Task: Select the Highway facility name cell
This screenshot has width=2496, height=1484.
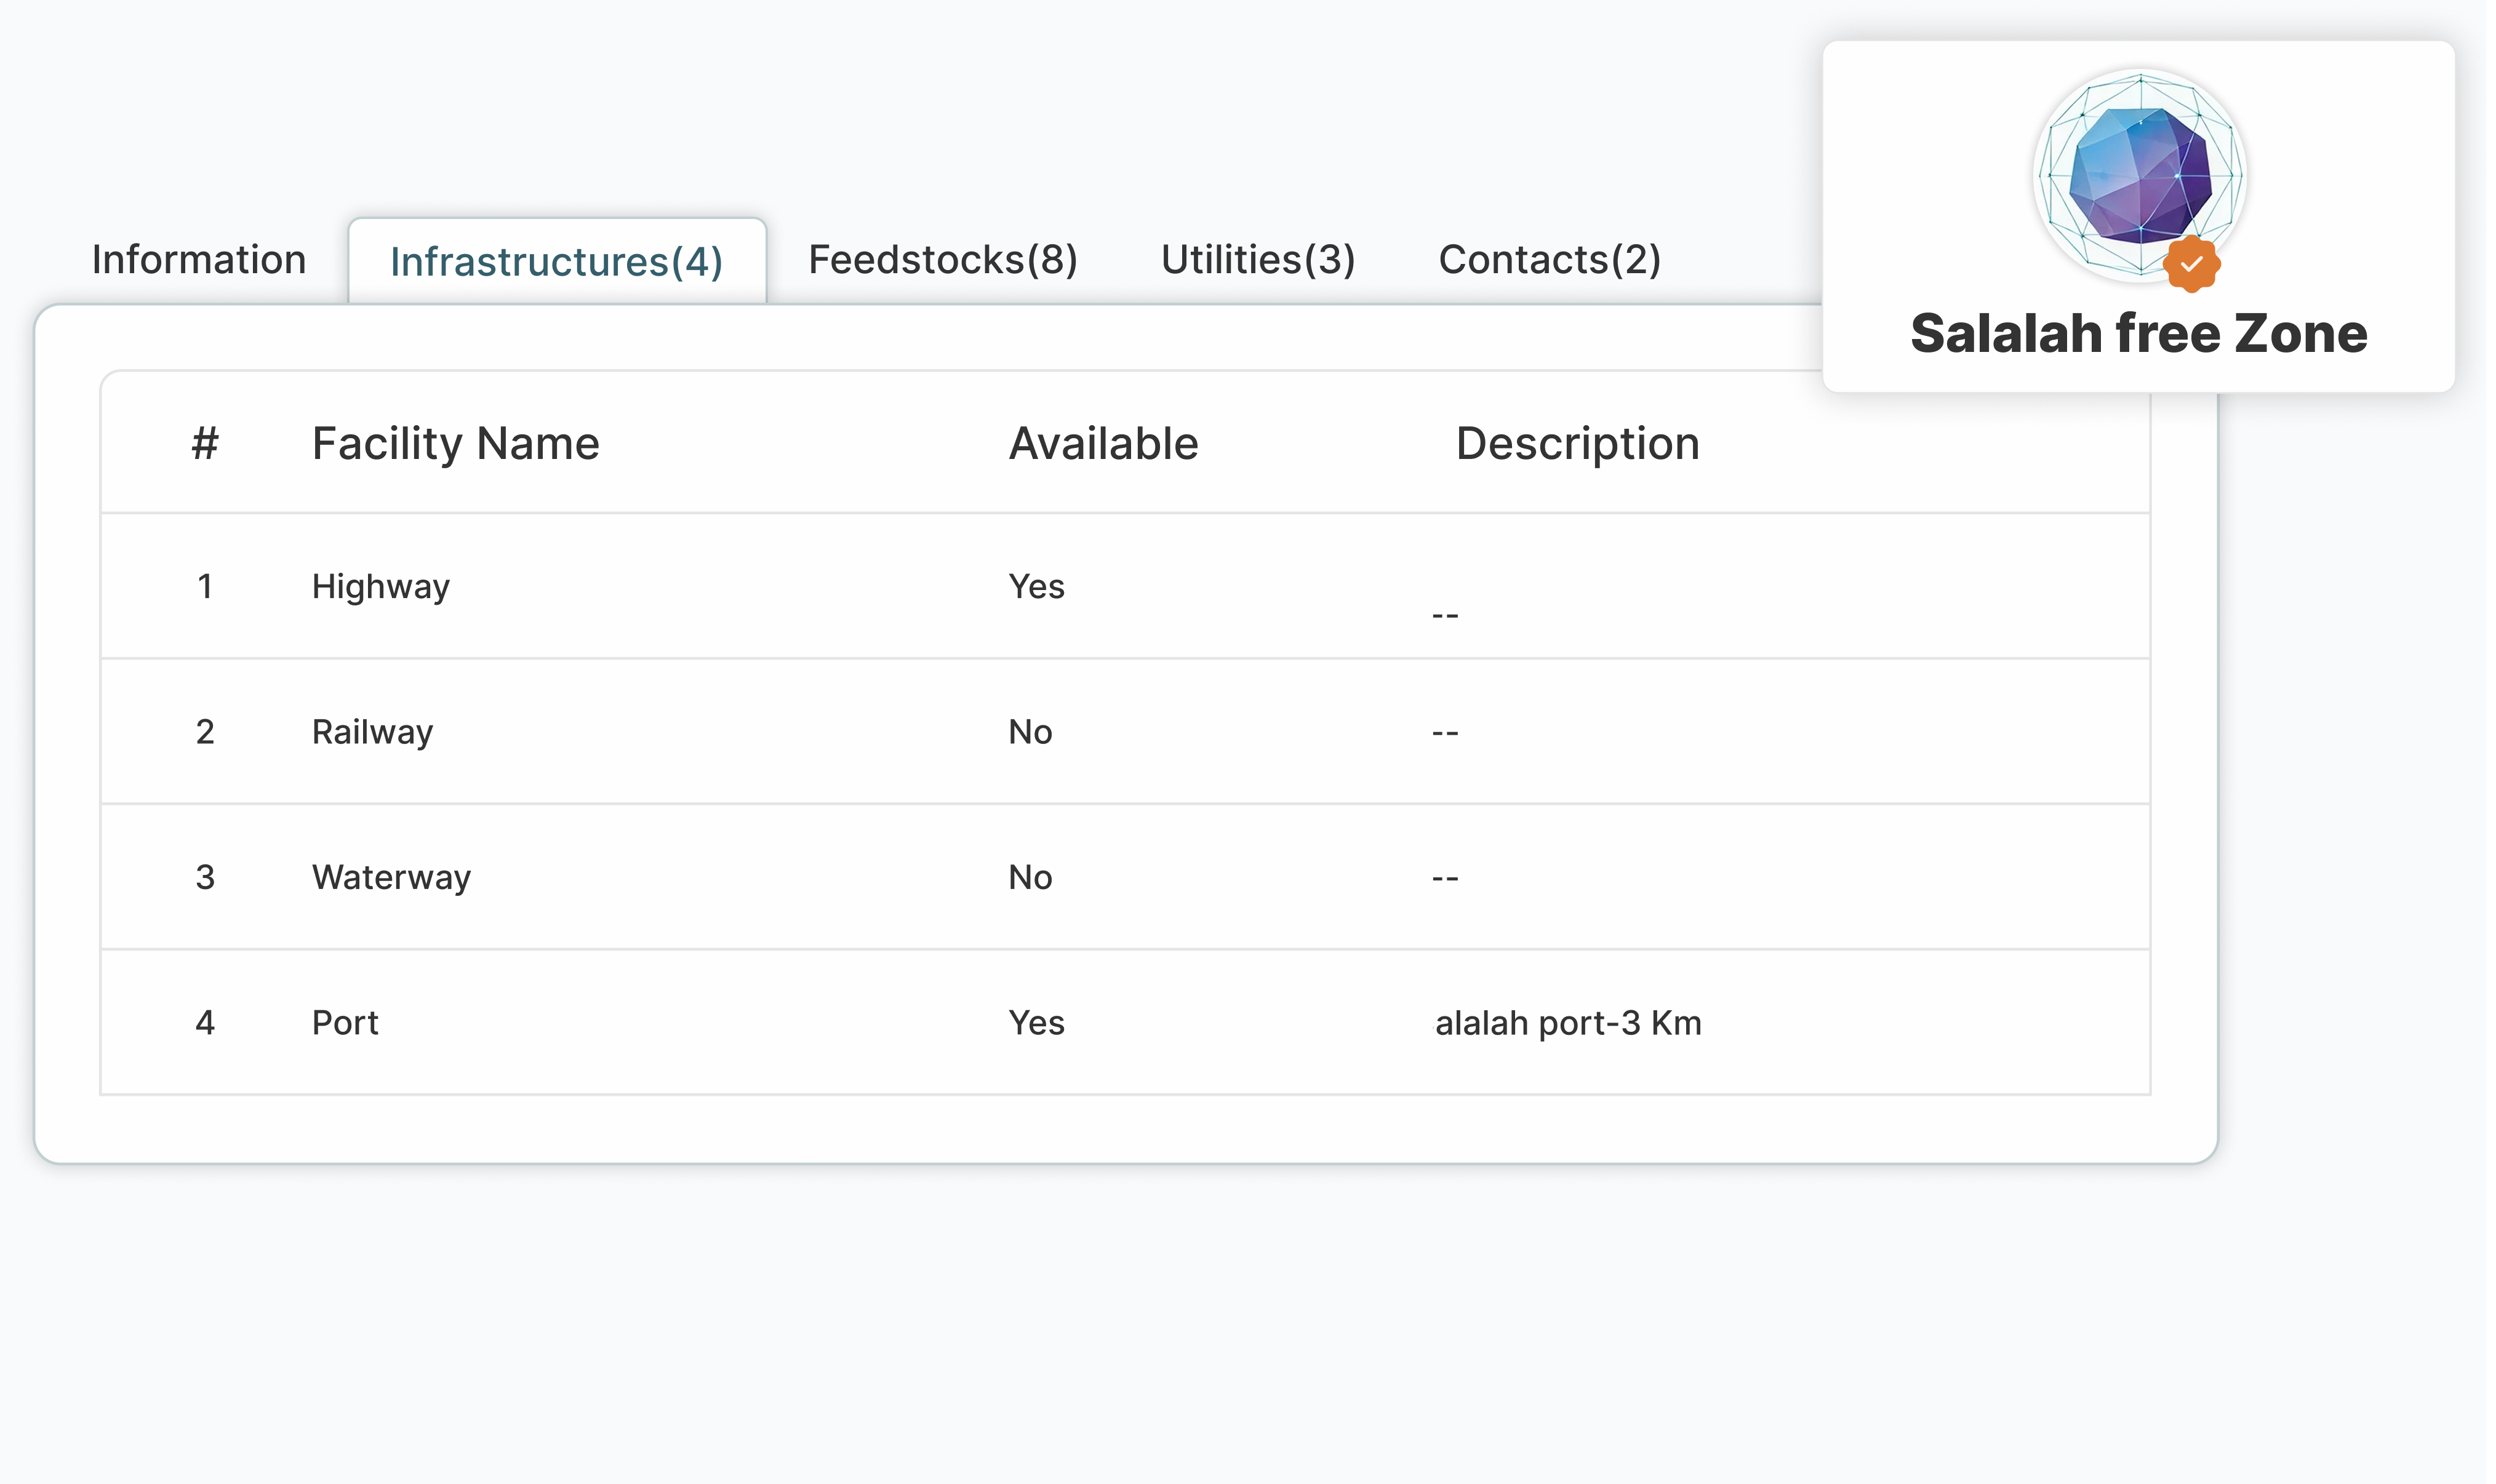Action: click(381, 587)
